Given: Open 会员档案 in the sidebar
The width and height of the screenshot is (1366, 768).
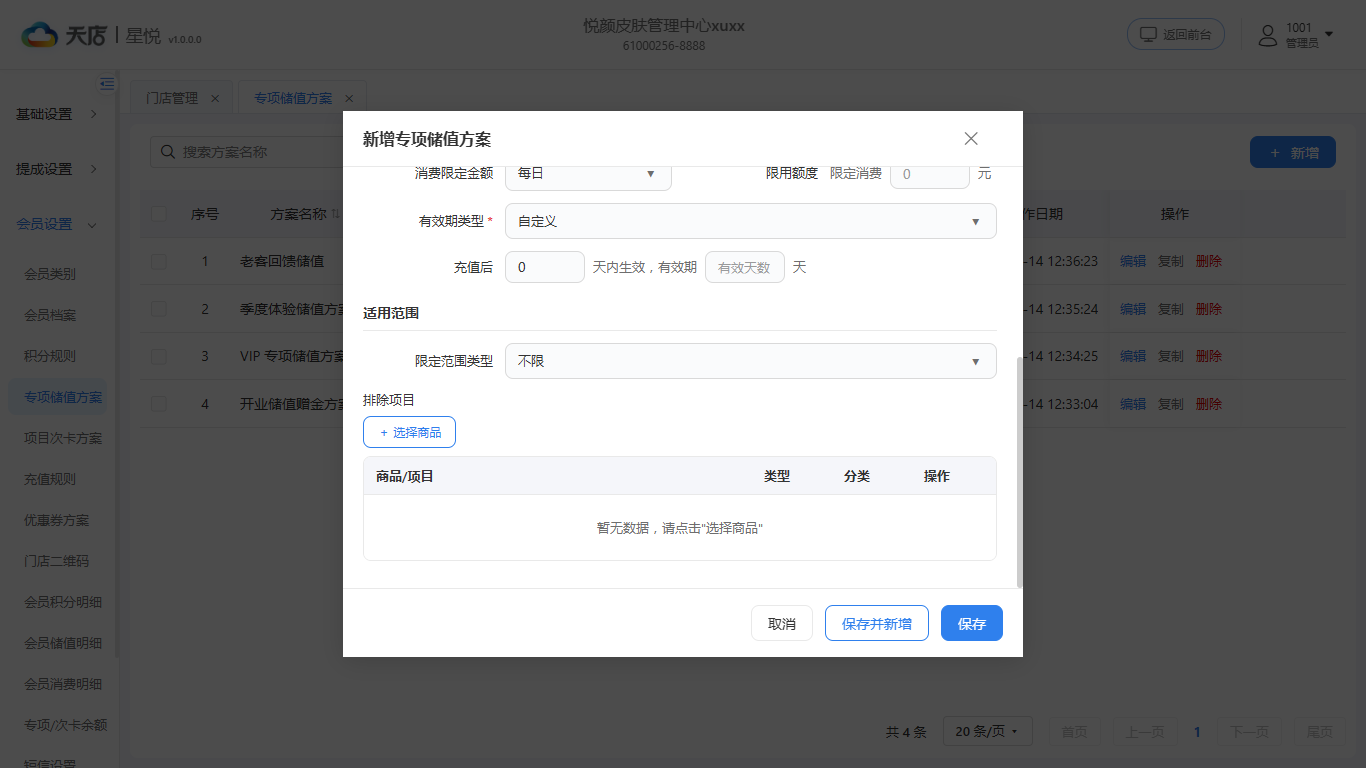Looking at the screenshot, I should point(50,315).
